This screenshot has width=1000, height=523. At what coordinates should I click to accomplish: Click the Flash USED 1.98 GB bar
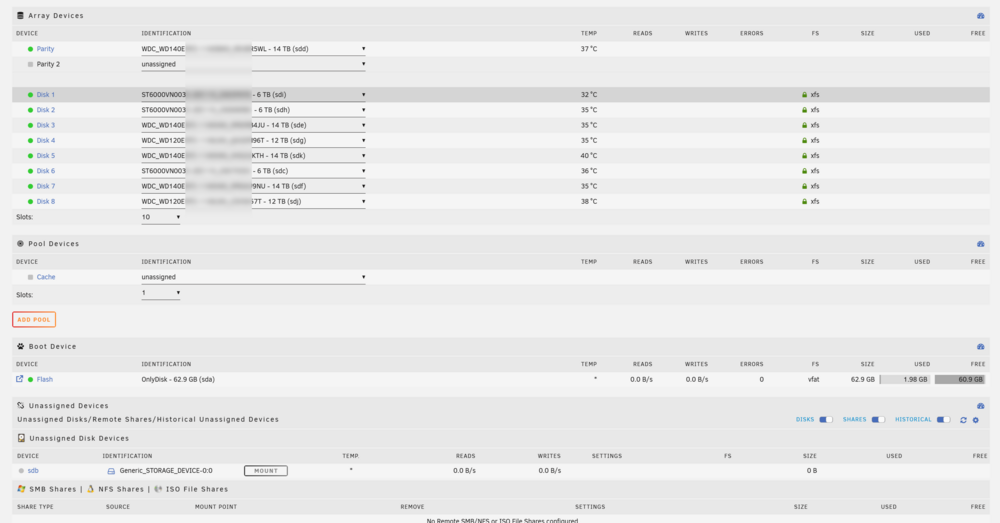coord(904,379)
